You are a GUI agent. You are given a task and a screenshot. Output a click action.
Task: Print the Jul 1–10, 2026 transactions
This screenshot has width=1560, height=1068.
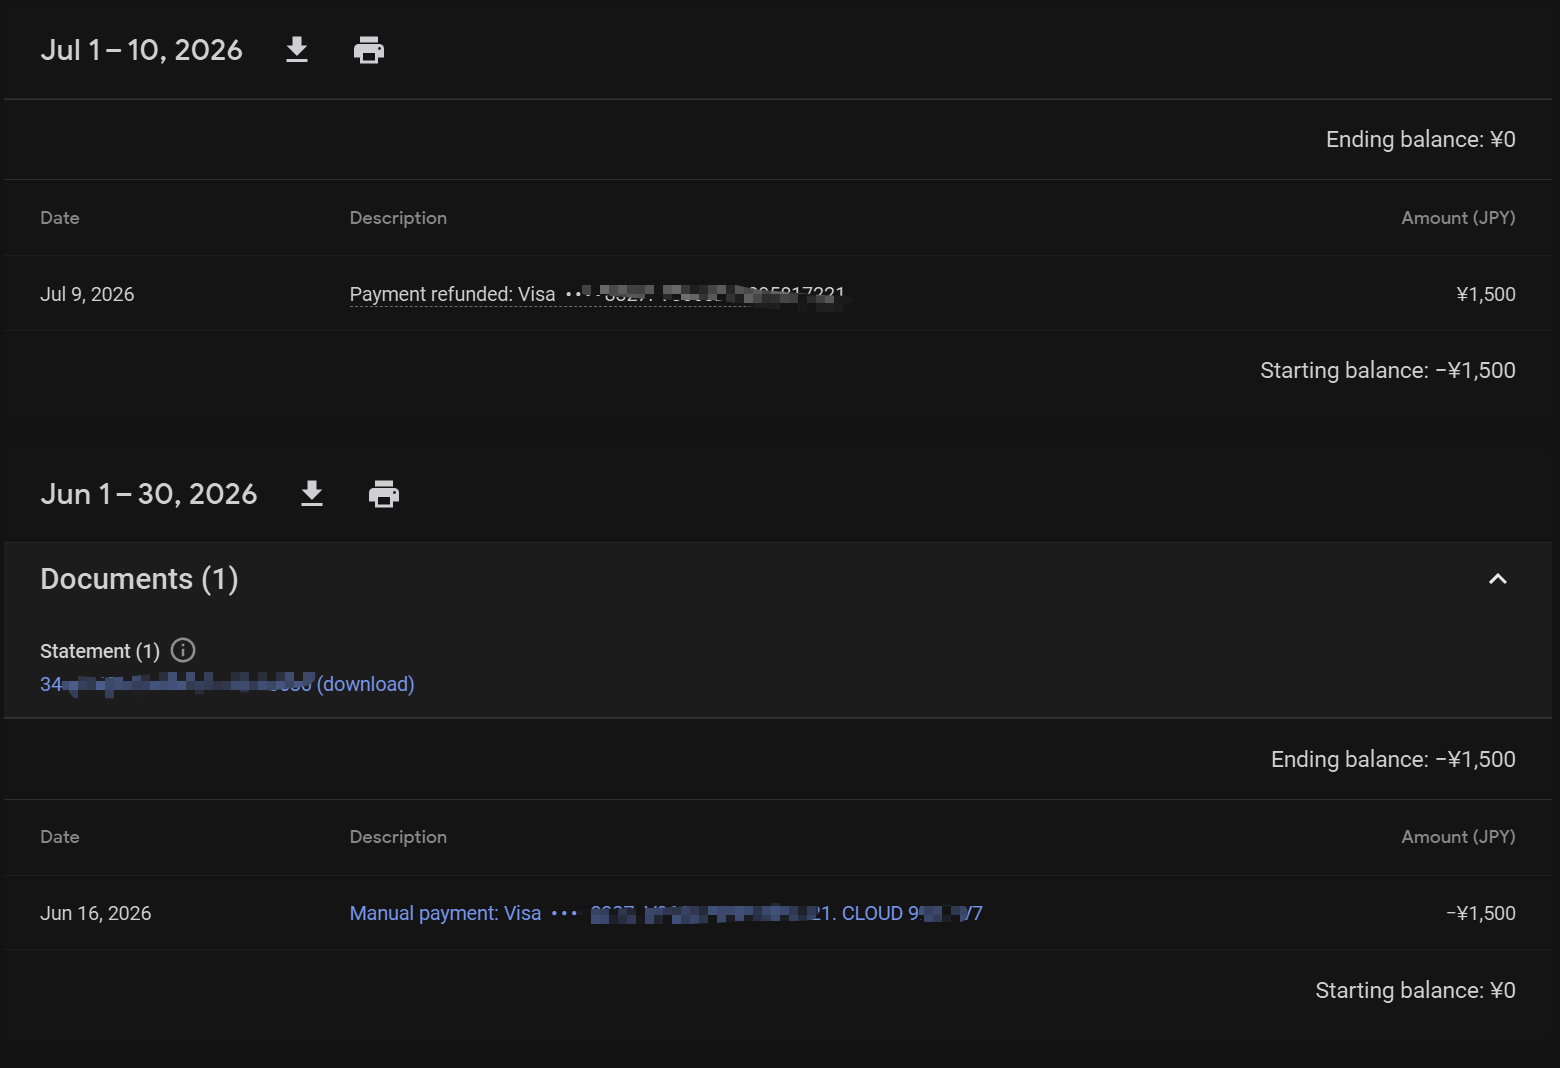(x=369, y=50)
